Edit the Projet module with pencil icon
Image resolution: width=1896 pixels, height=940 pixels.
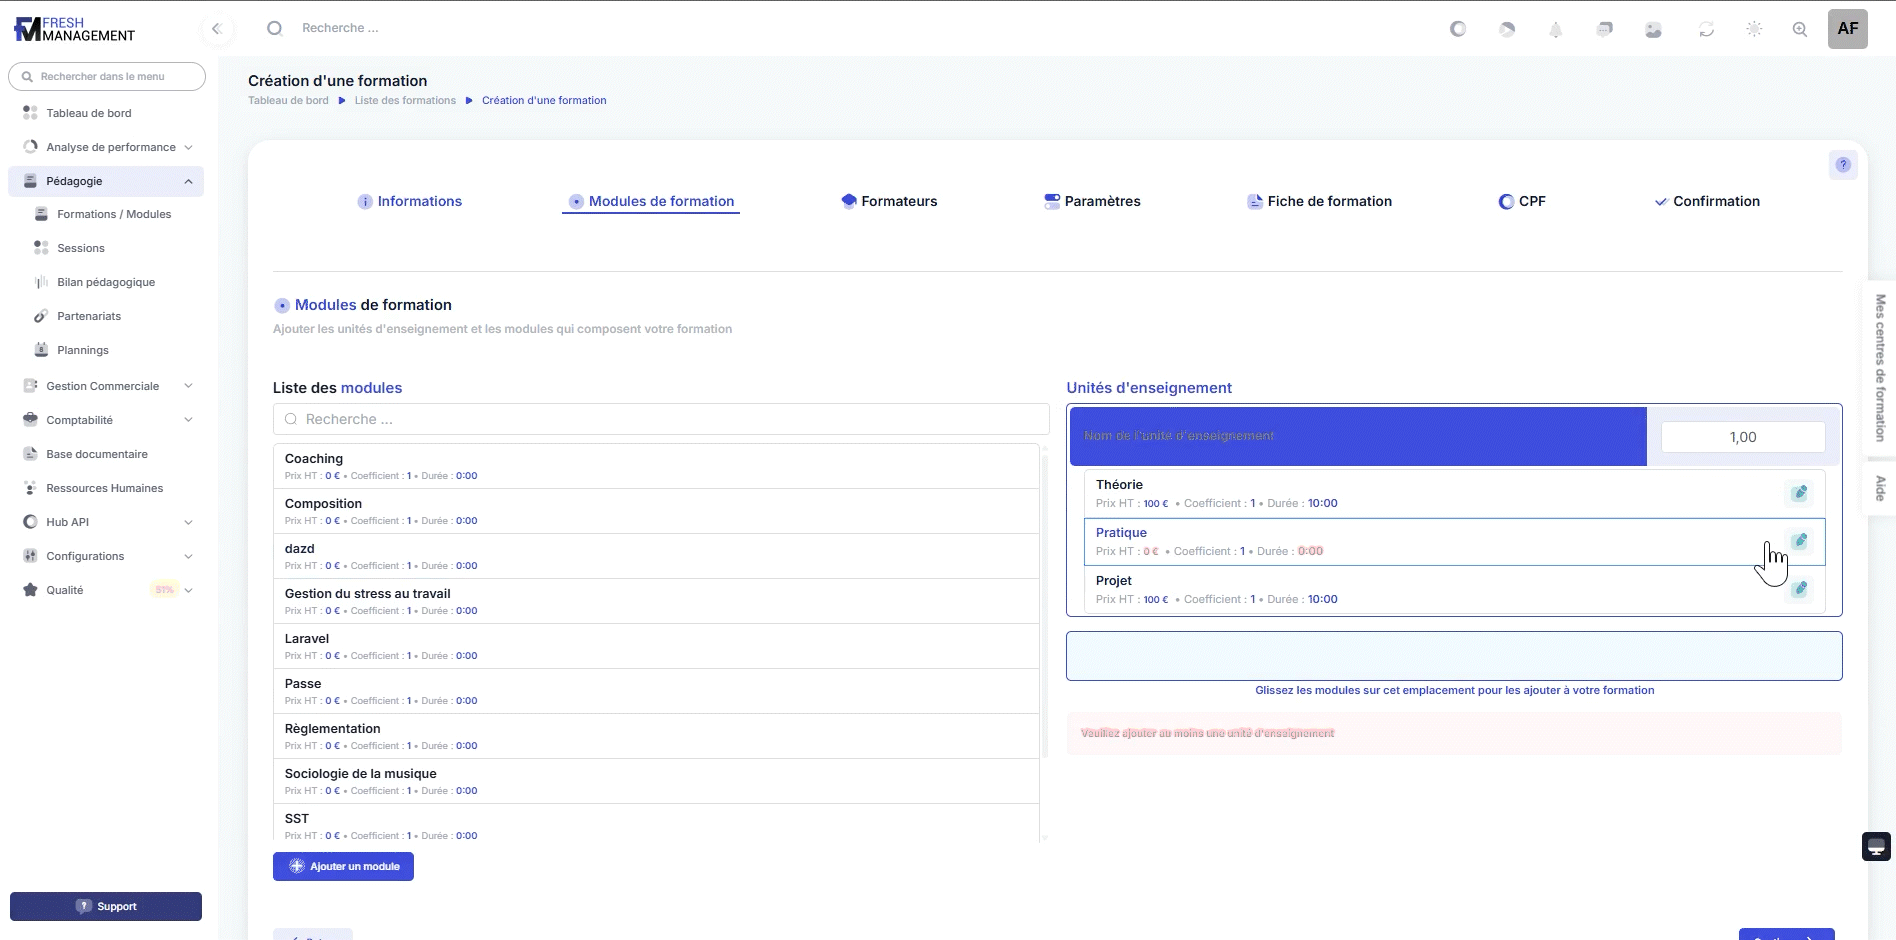[x=1799, y=589]
